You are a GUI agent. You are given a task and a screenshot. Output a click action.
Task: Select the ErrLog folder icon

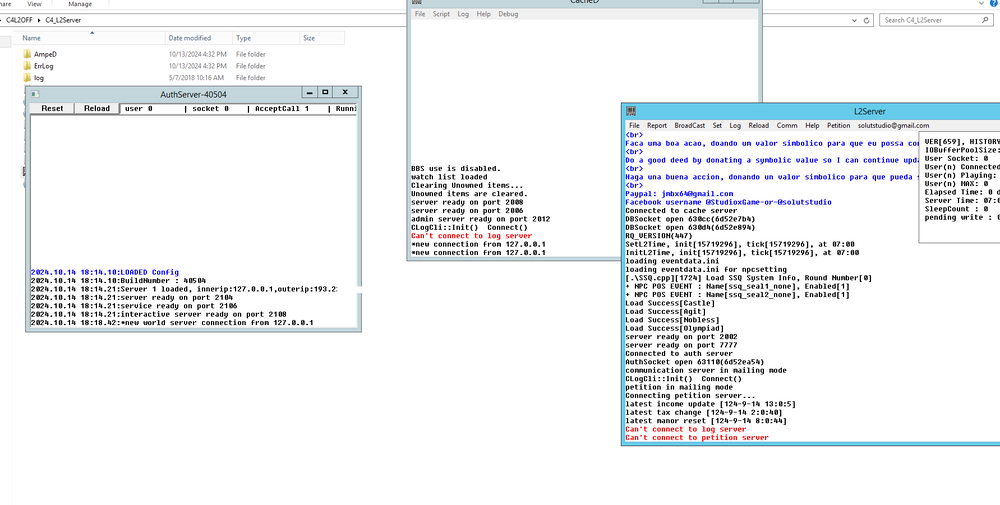point(26,66)
